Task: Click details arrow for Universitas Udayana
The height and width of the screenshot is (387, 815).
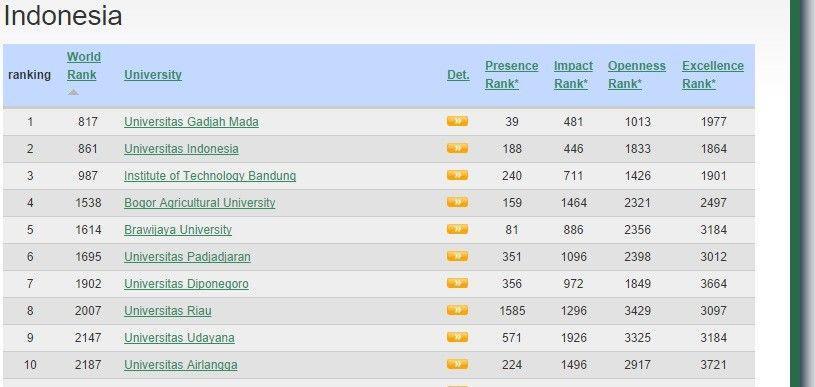Action: click(457, 337)
